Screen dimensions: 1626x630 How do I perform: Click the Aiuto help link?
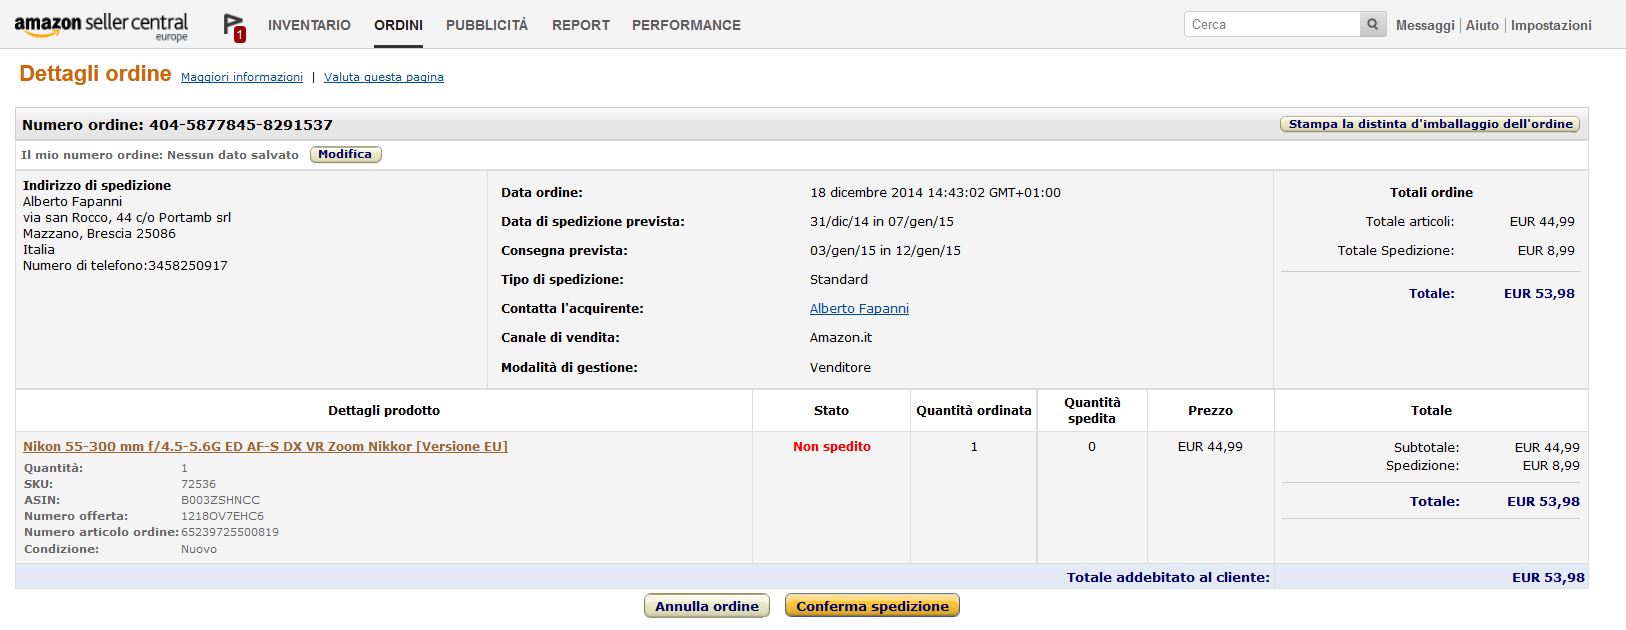[1482, 25]
